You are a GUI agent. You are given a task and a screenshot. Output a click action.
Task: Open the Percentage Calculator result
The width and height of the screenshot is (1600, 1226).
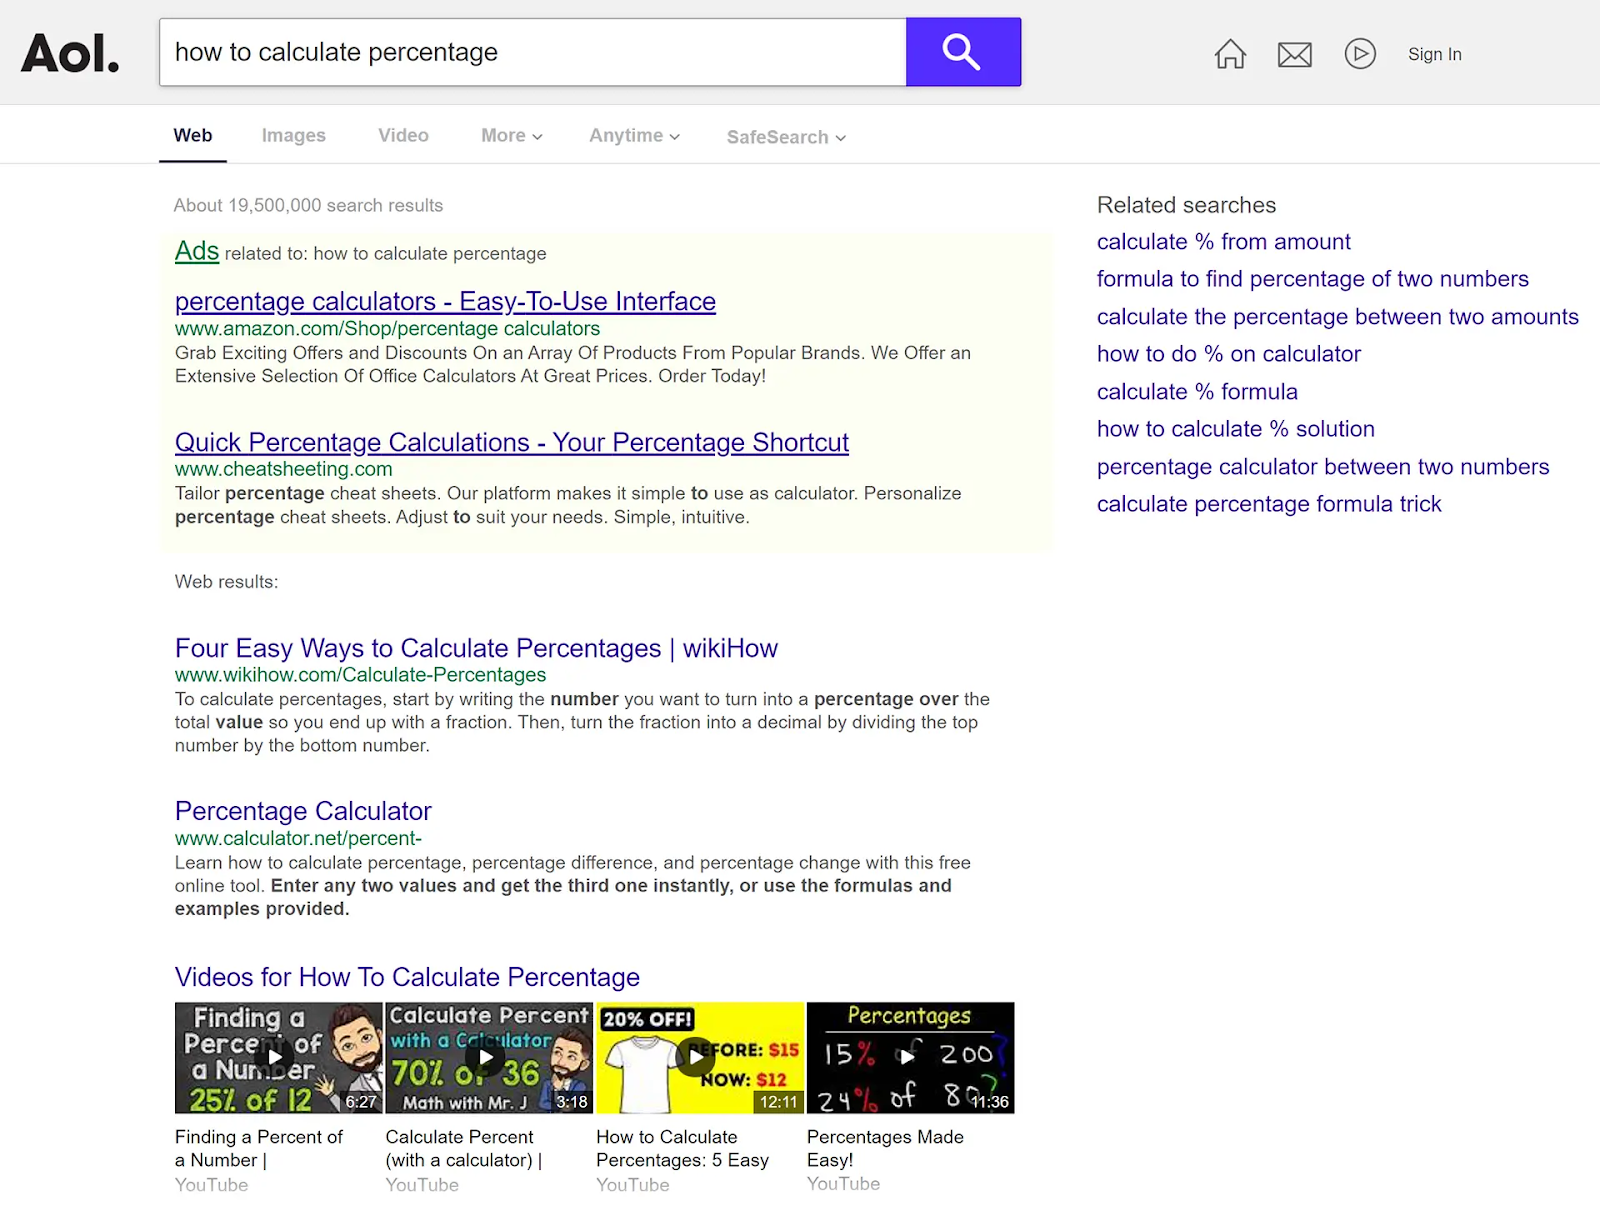pos(303,811)
